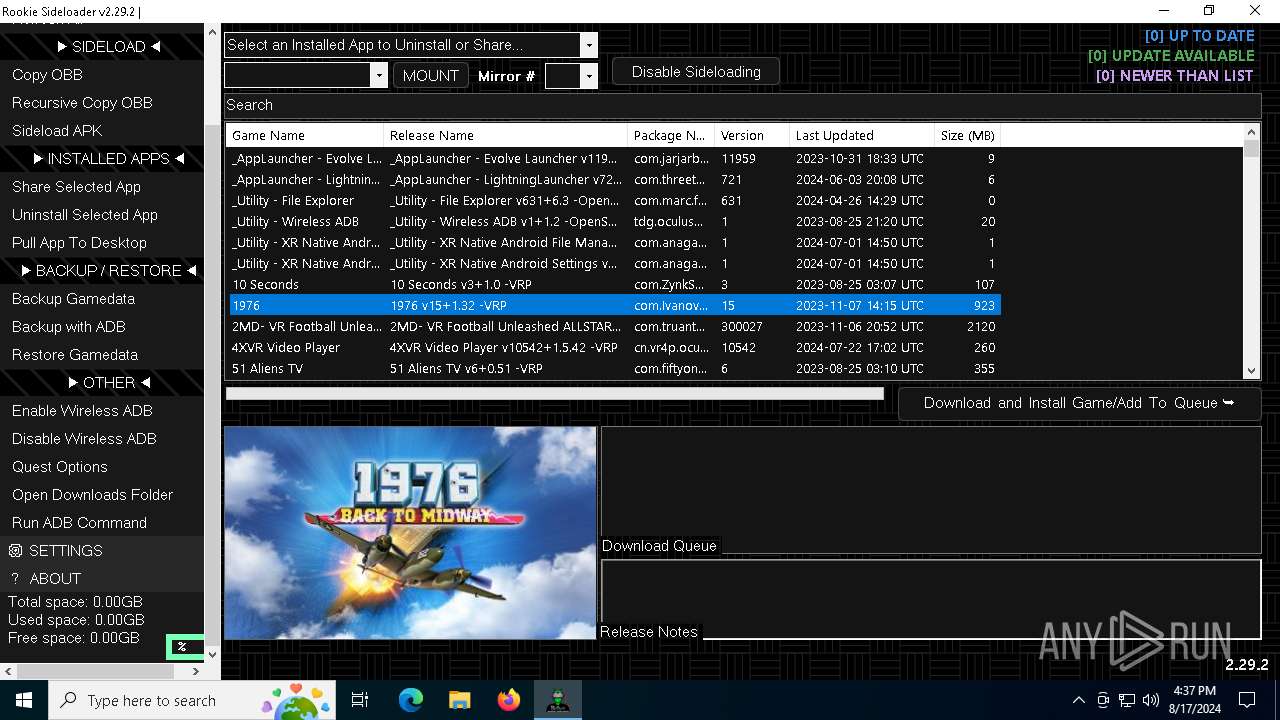Viewport: 1280px width, 720px height.
Task: Open the notification center icon
Action: (1247, 700)
